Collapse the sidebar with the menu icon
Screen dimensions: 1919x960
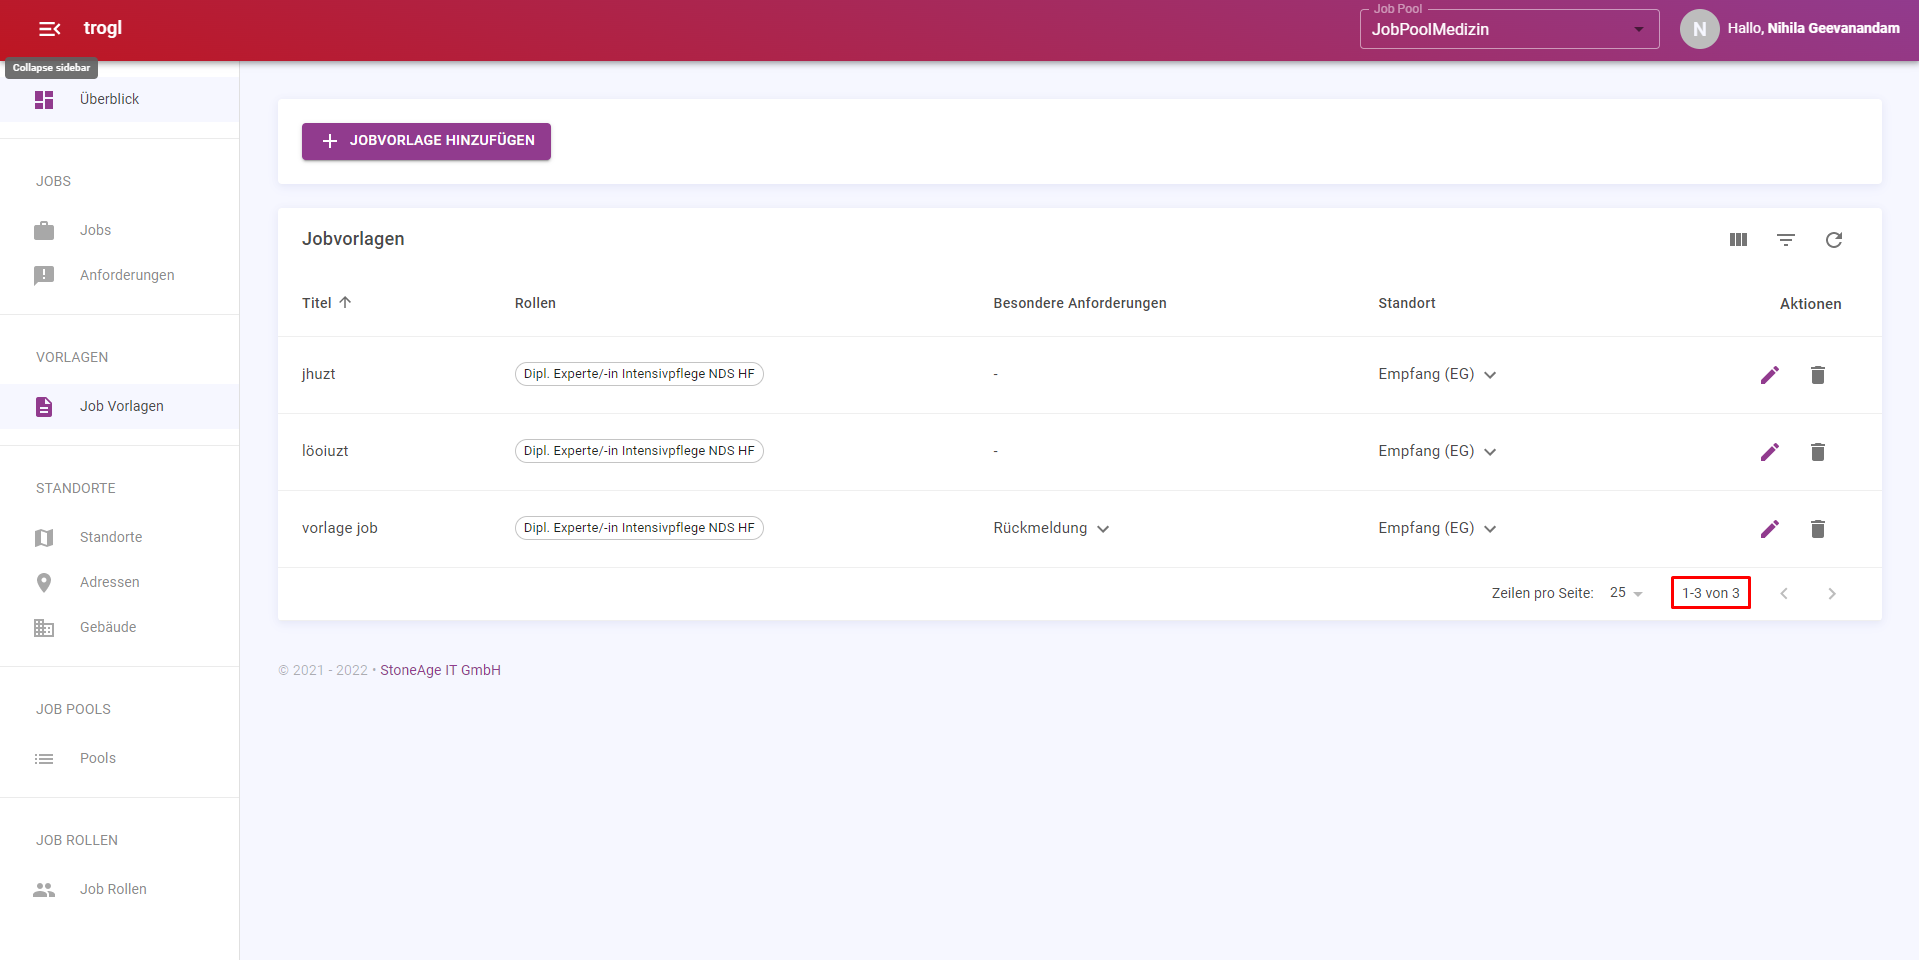(x=50, y=29)
